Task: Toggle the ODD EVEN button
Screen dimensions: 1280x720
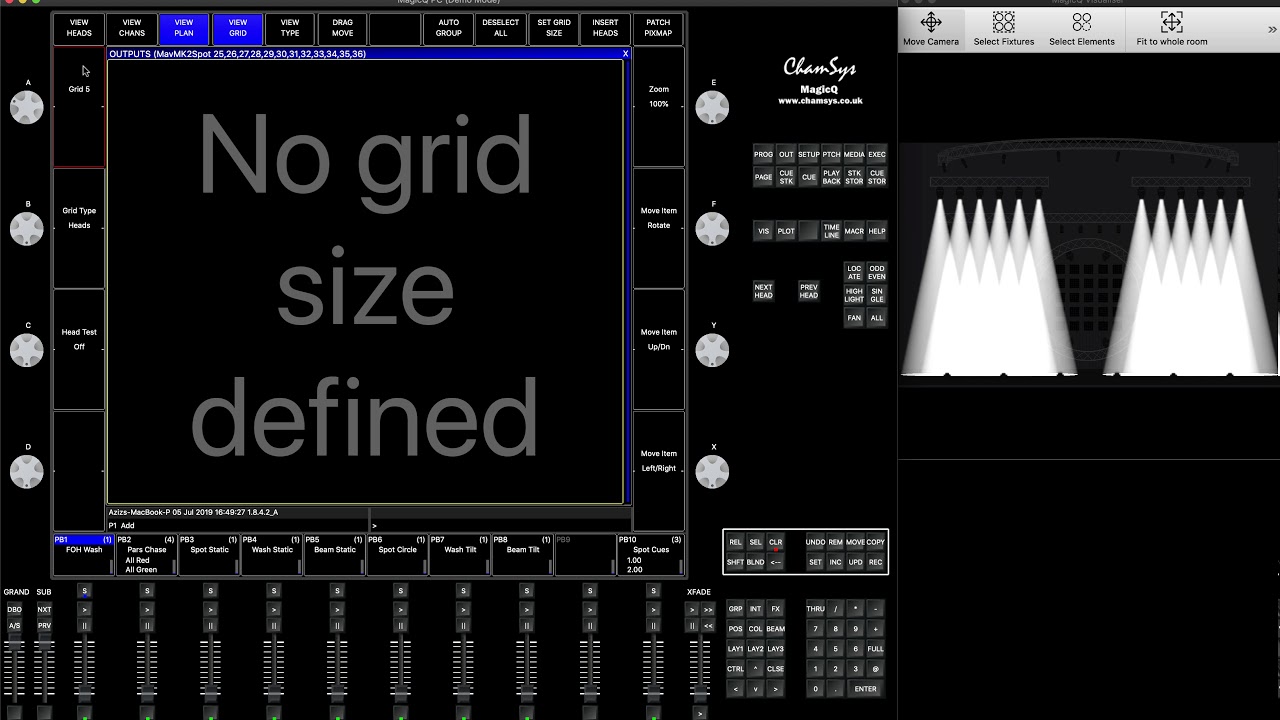Action: (x=877, y=272)
